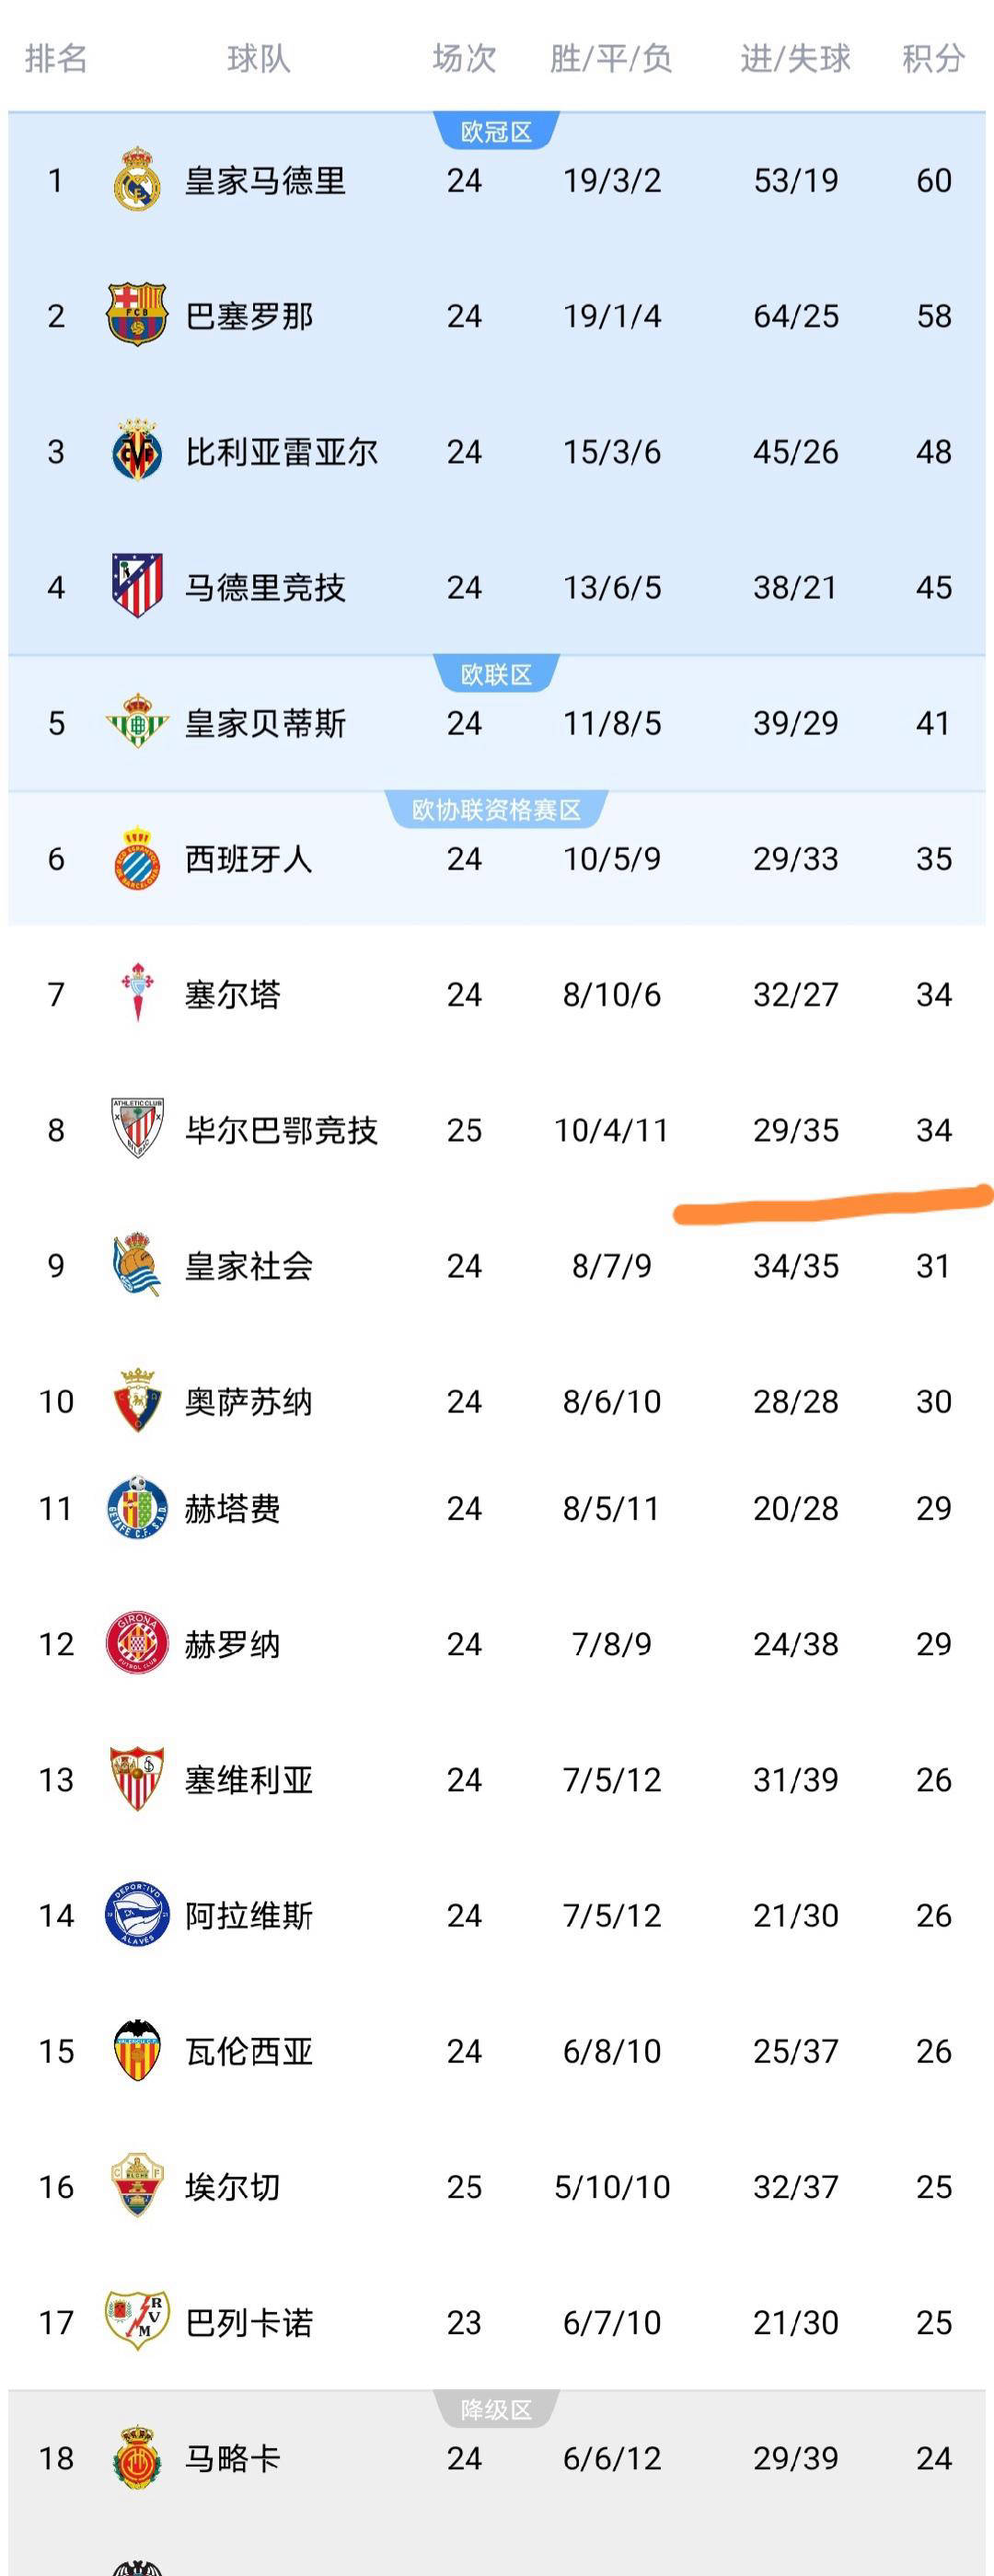The image size is (994, 2576).
Task: Open team name 皇家社会
Action: [248, 1266]
